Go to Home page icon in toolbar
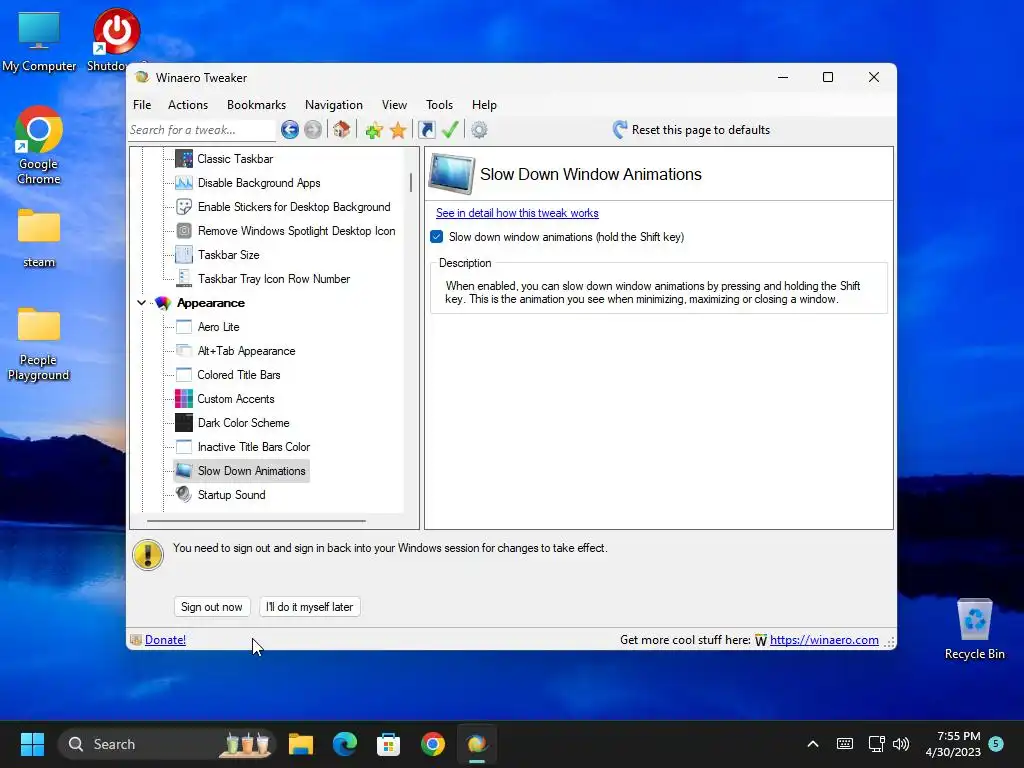 (342, 129)
